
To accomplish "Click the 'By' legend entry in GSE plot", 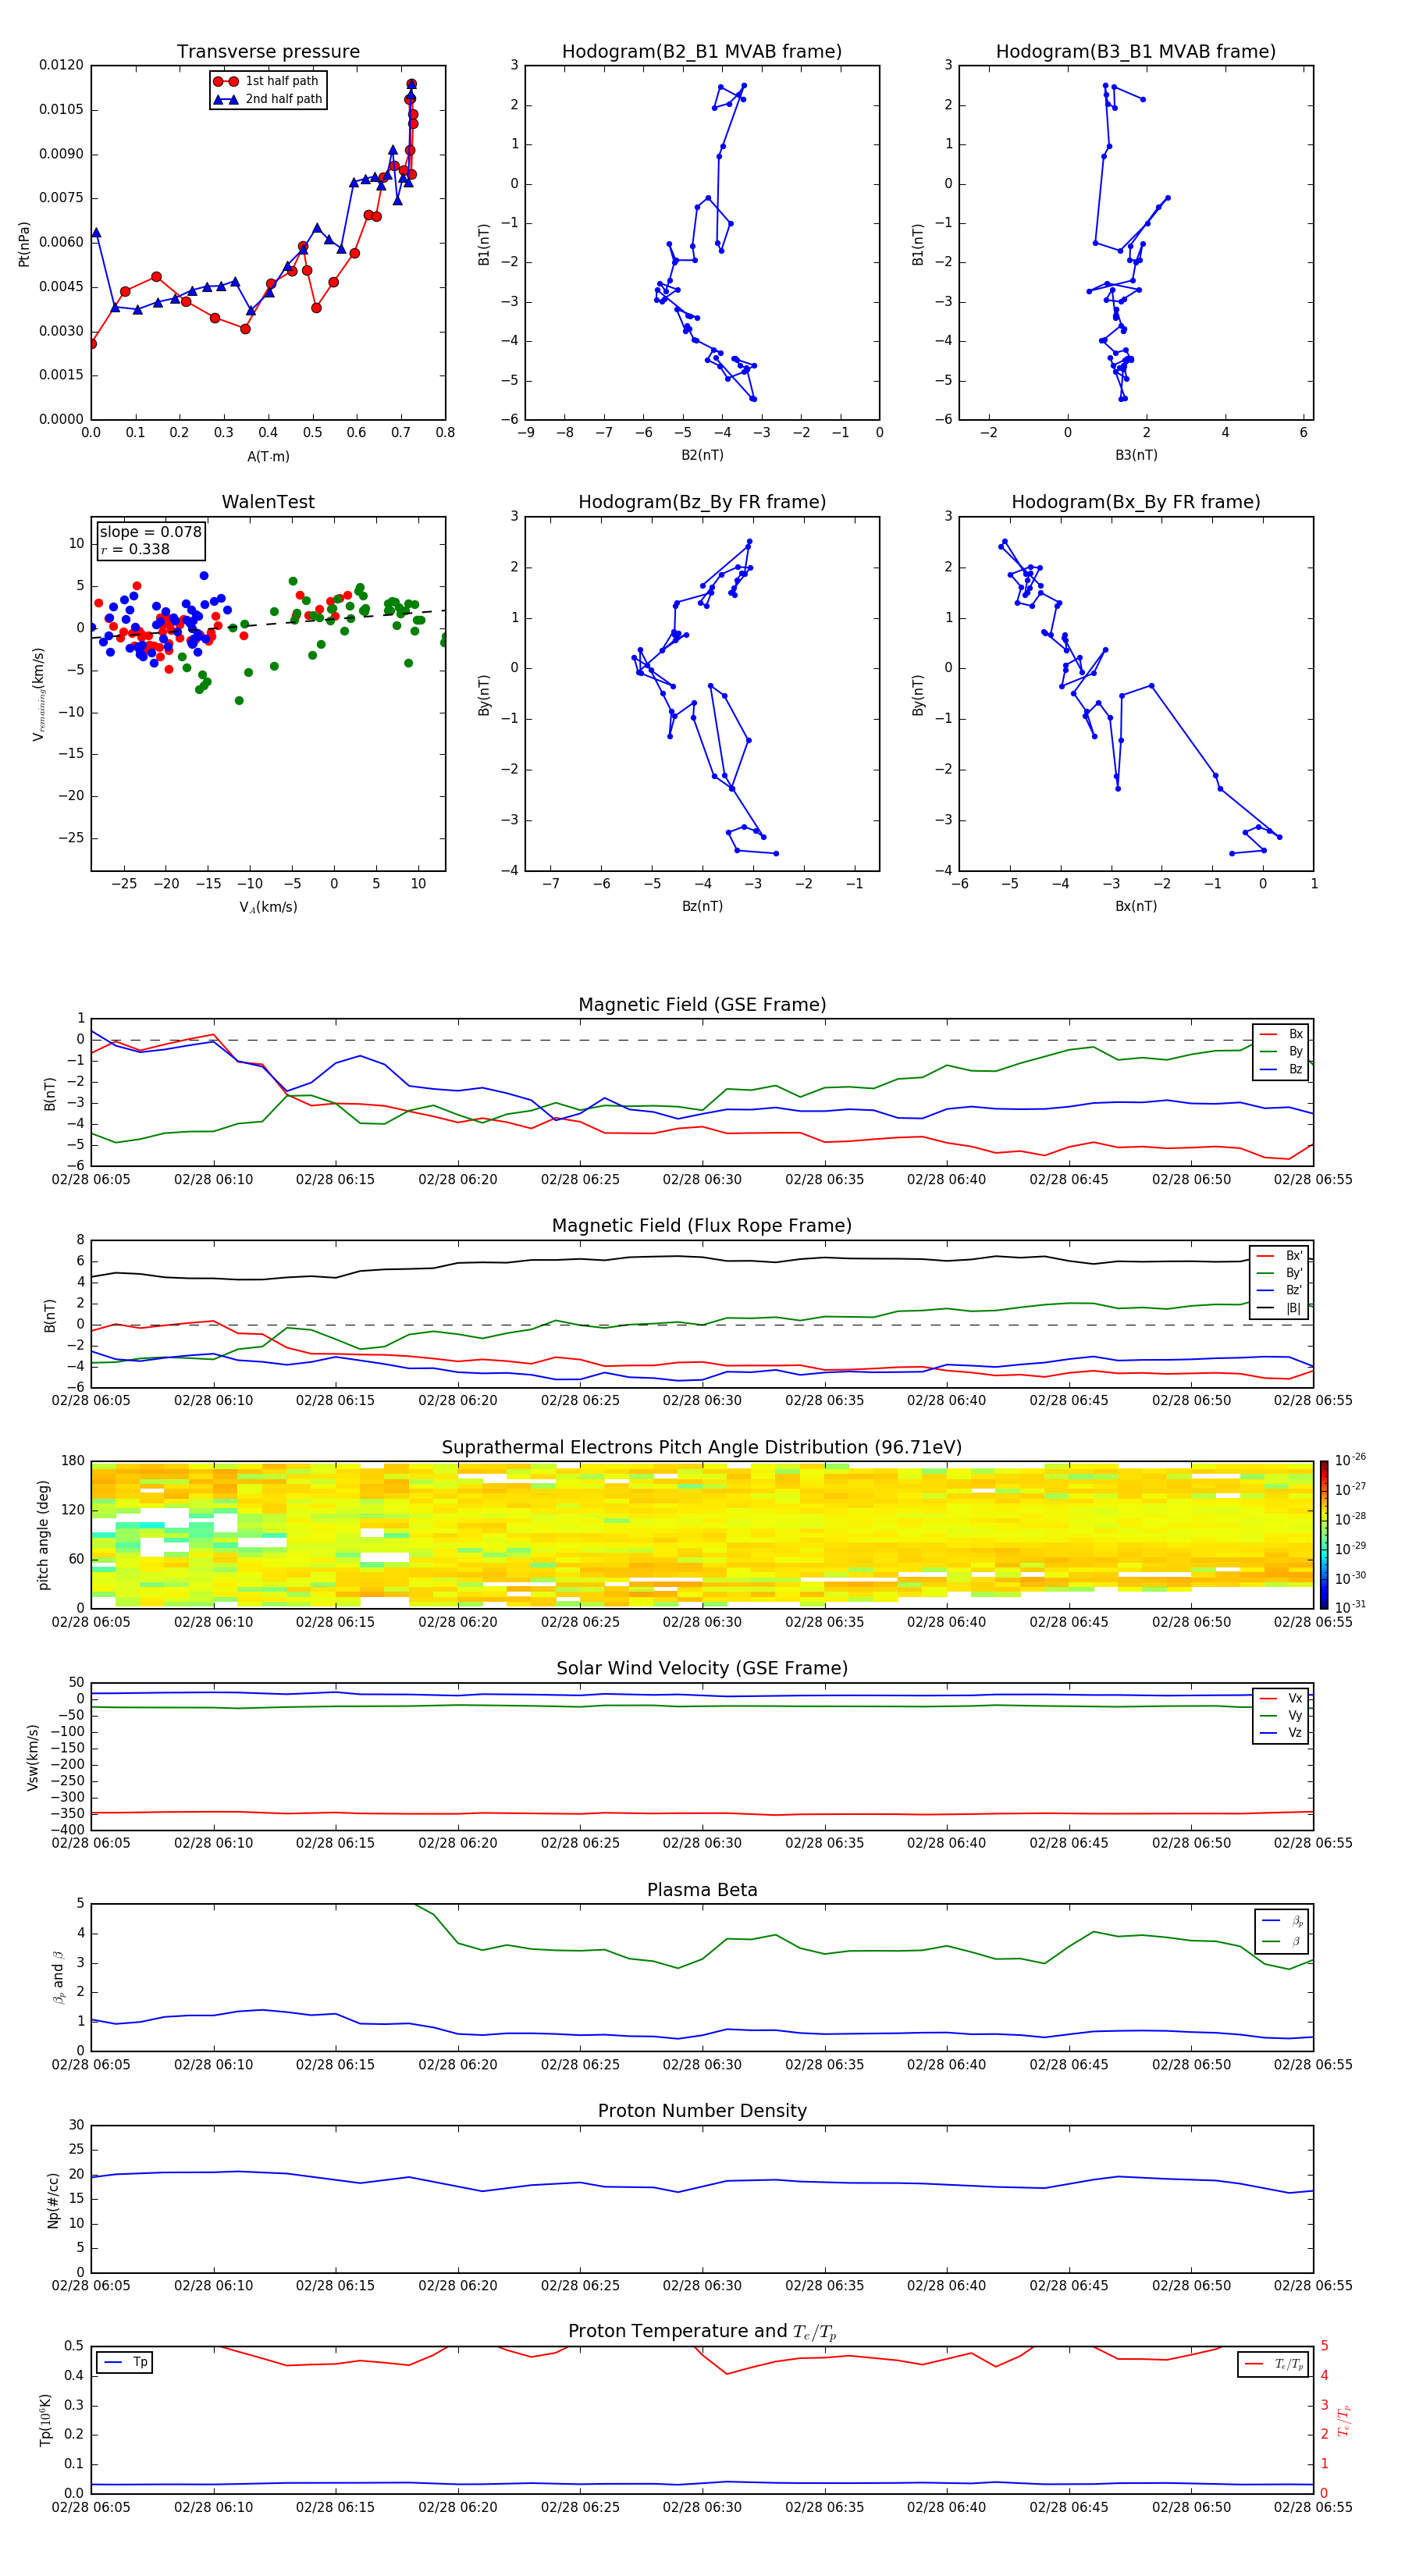I will (1281, 1051).
